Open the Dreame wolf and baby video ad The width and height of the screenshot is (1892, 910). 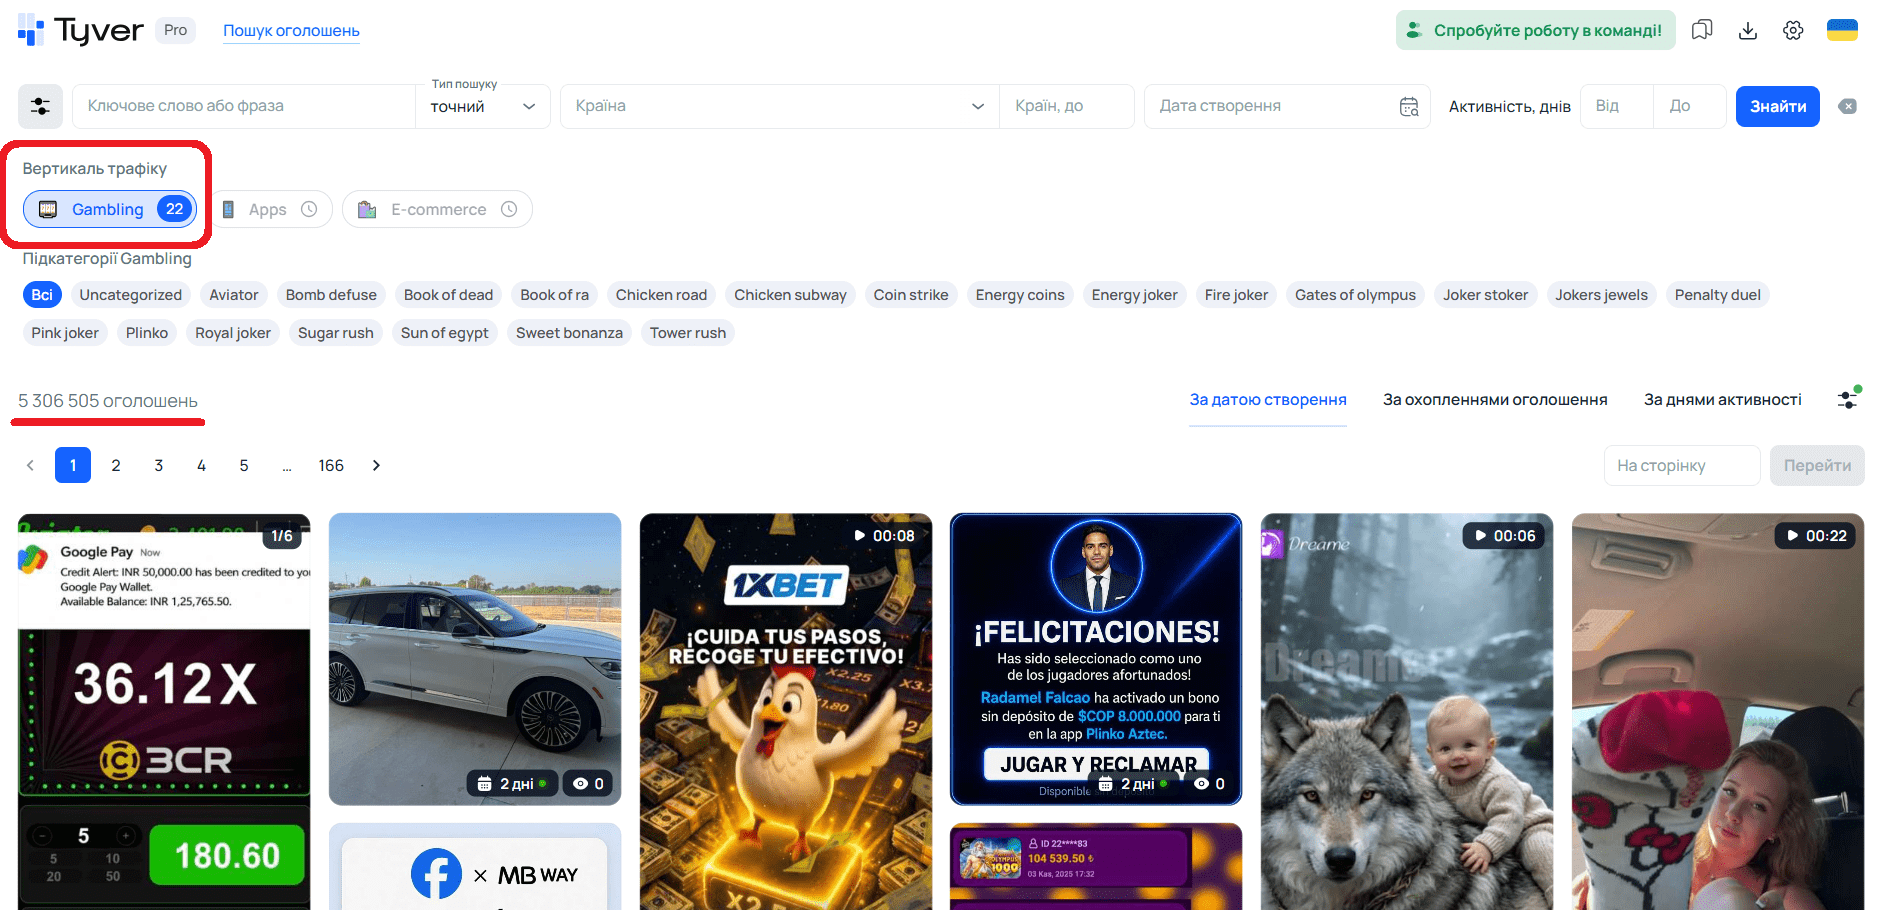click(x=1407, y=712)
